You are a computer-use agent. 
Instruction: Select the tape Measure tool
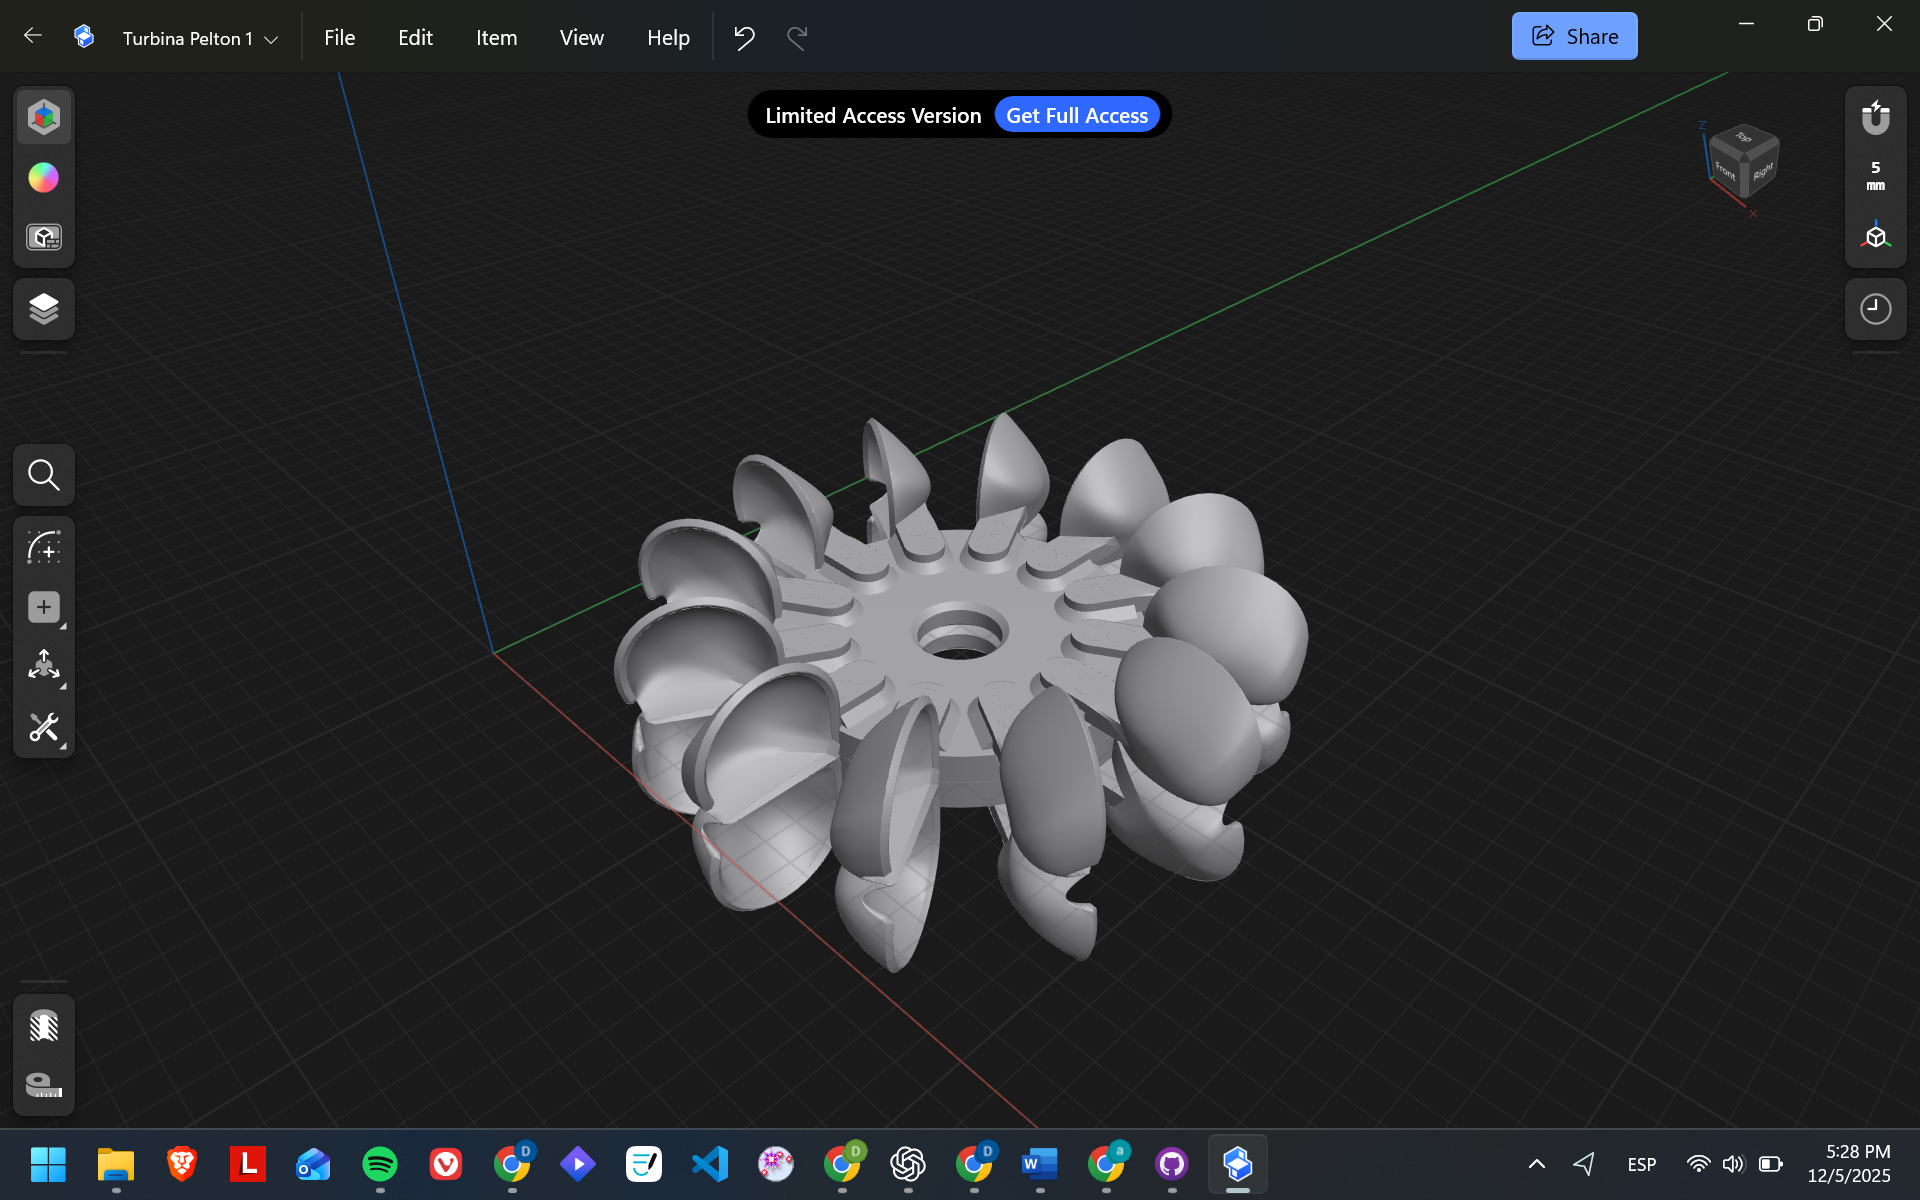pos(44,1085)
